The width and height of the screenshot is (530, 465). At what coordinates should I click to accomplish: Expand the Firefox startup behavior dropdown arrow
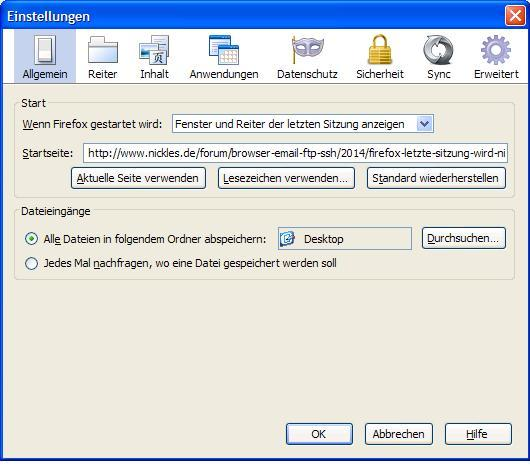[424, 124]
